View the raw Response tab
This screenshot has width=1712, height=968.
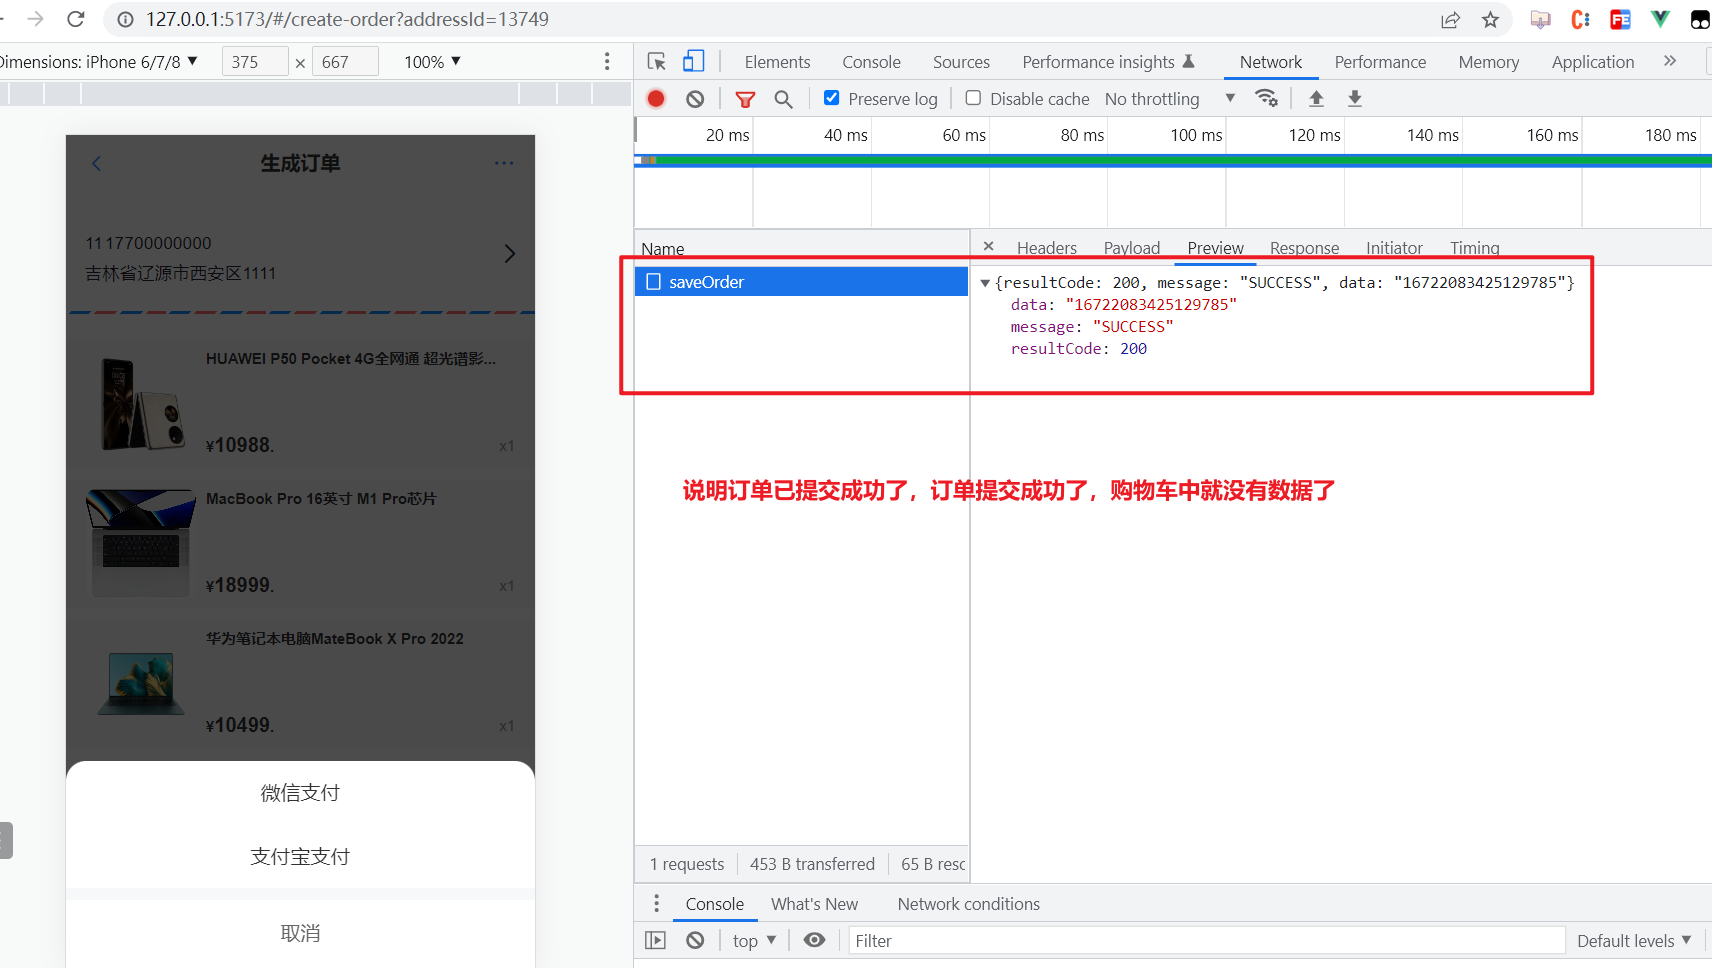pos(1304,248)
